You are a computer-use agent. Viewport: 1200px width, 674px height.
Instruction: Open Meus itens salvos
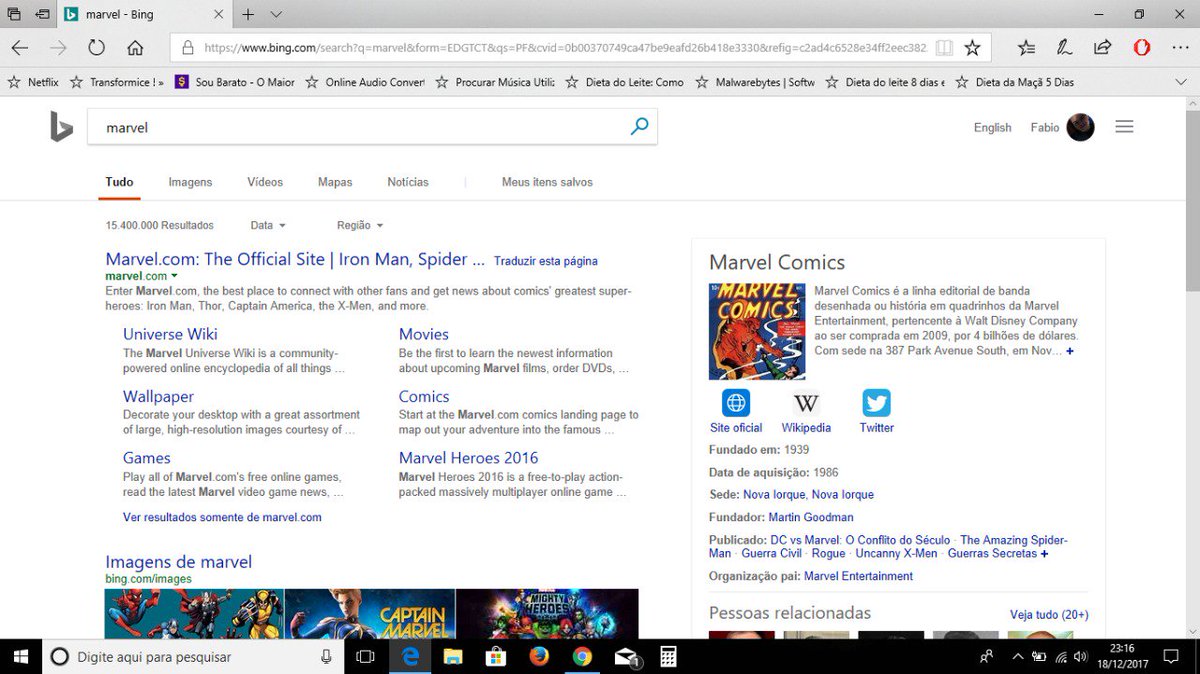point(547,182)
